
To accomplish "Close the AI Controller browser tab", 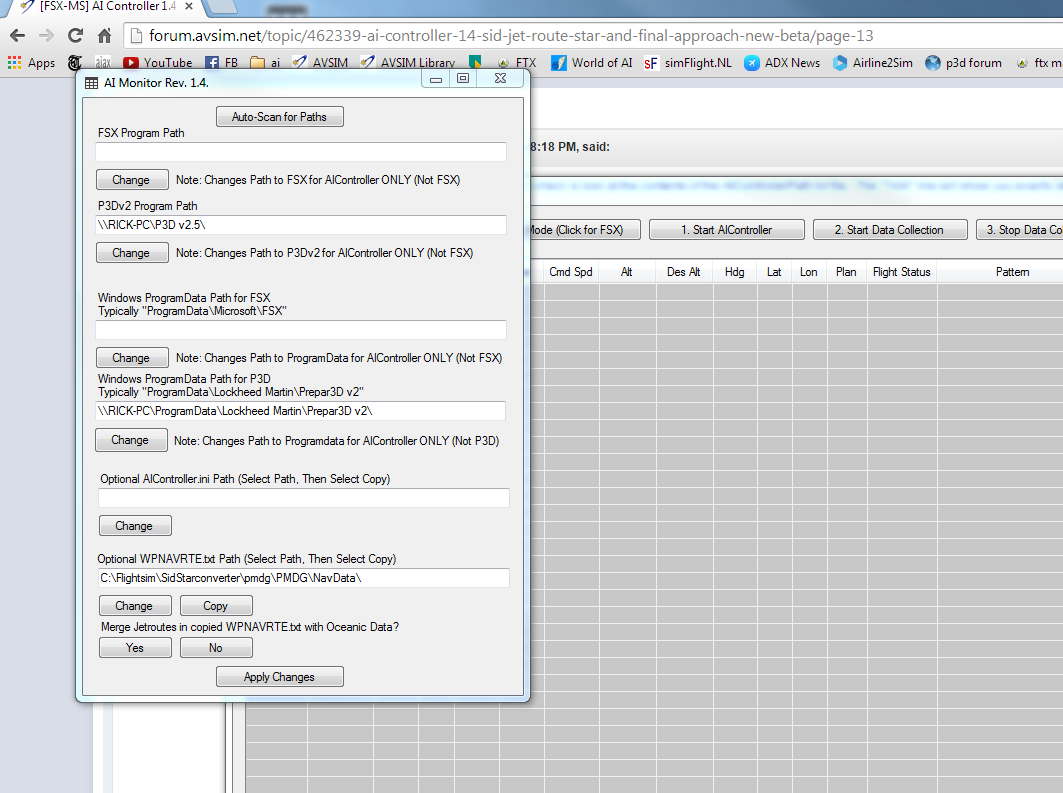I will 189,6.
